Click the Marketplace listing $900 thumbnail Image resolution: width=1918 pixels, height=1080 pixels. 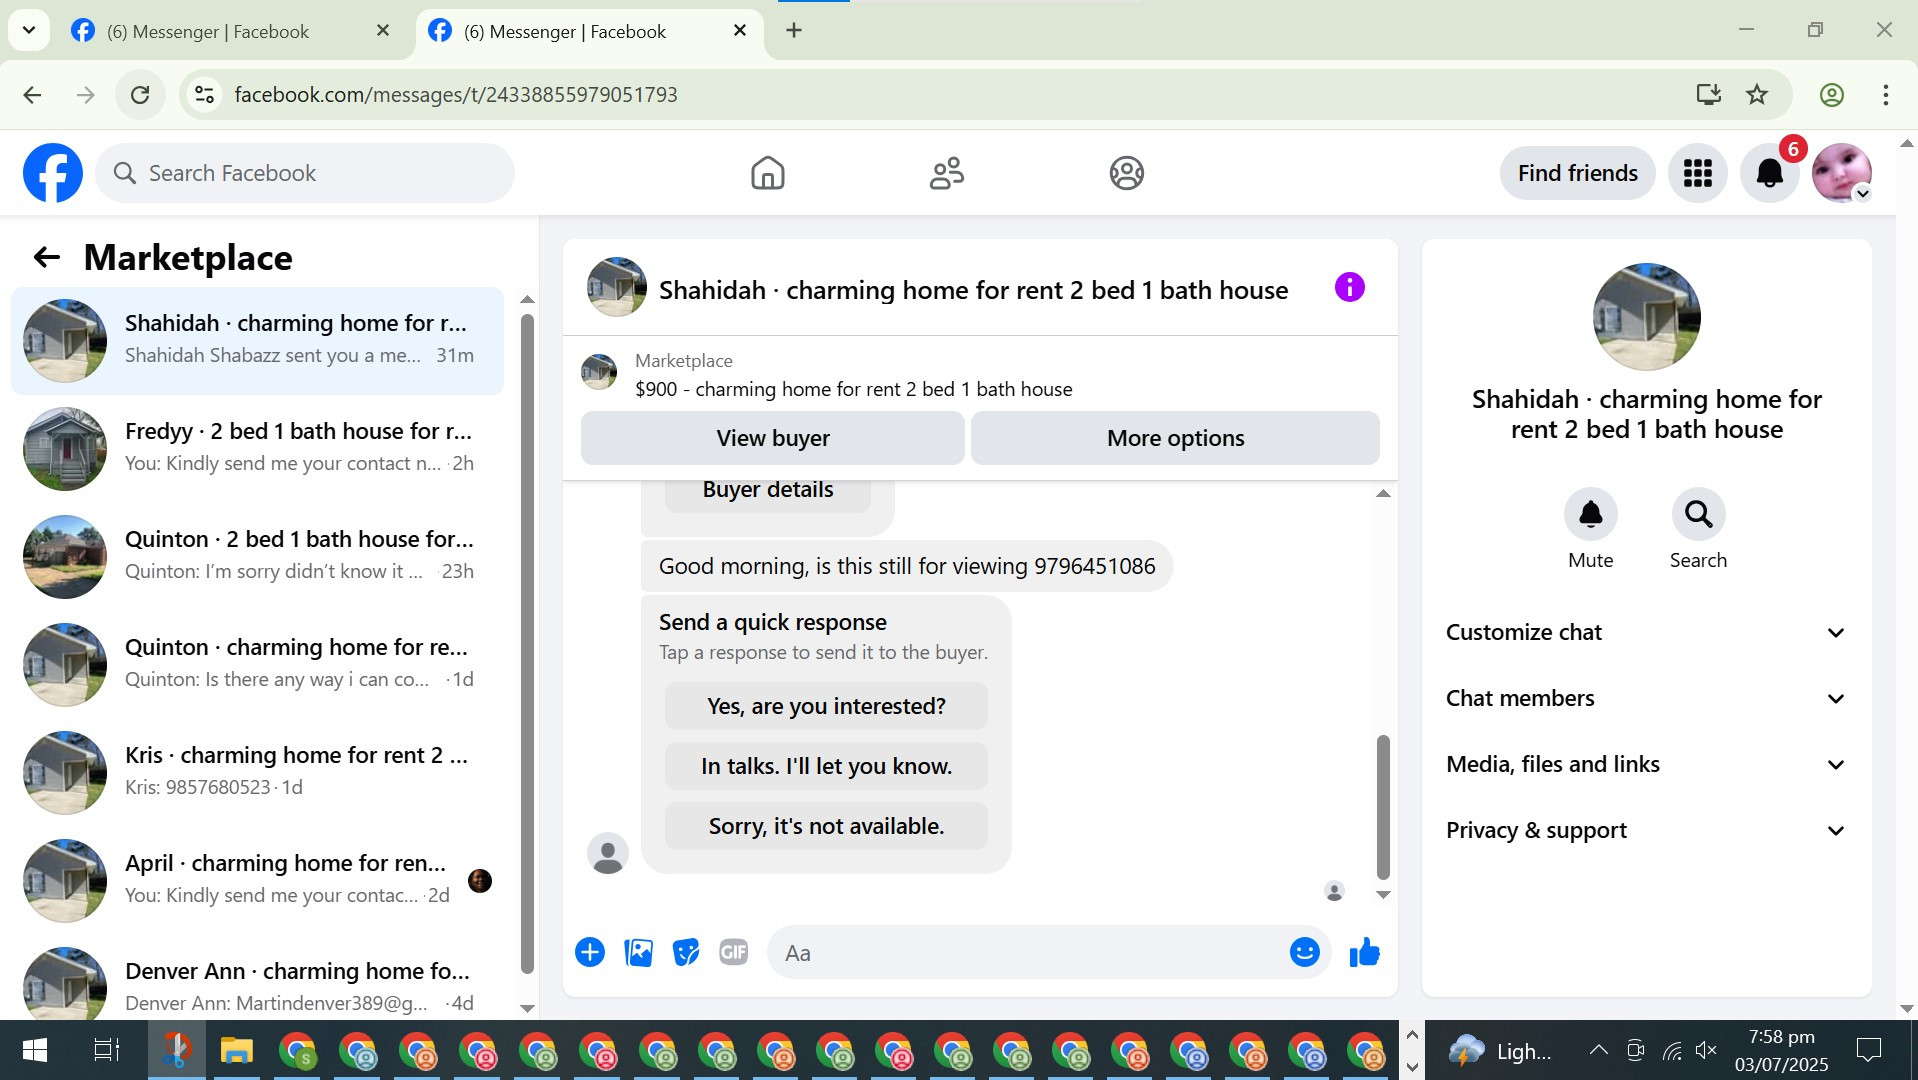pos(599,372)
